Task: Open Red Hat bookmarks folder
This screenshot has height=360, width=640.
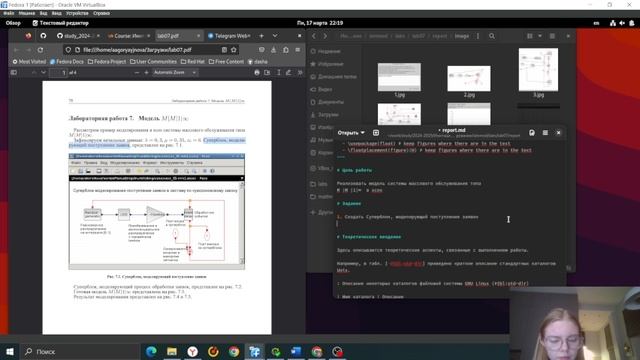Action: click(x=193, y=62)
